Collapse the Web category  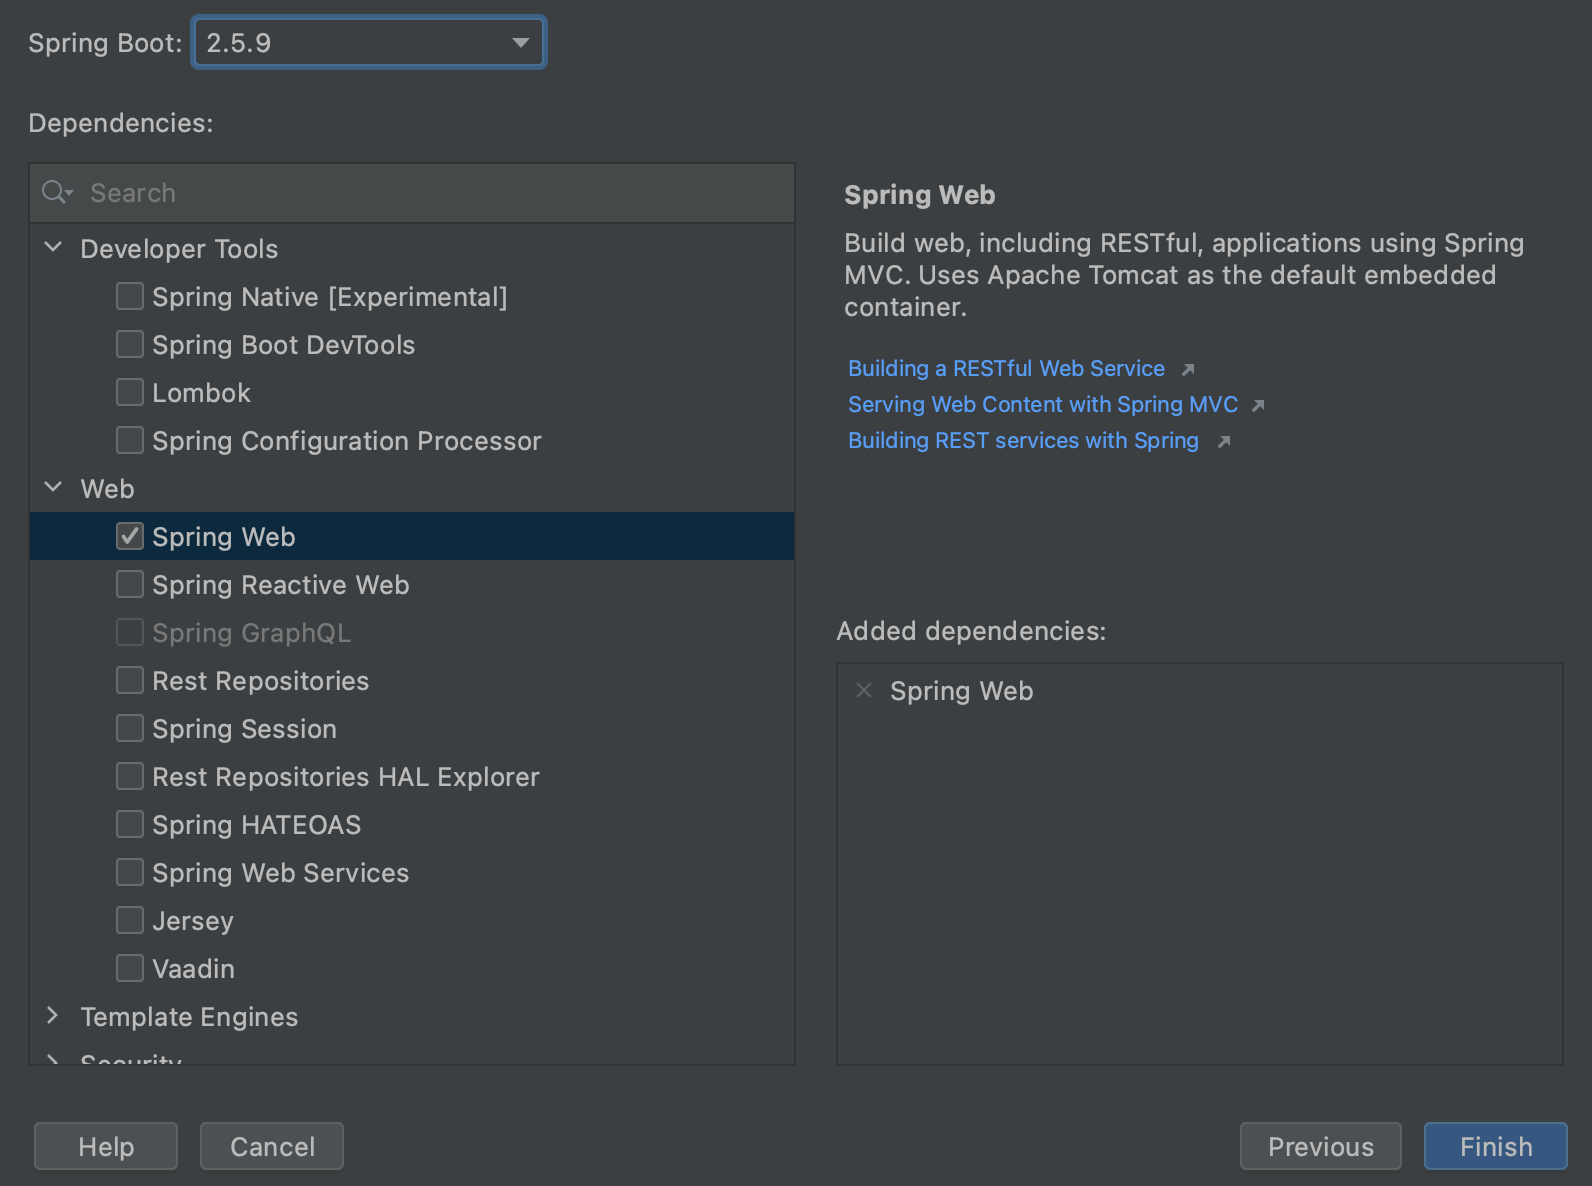tap(54, 487)
